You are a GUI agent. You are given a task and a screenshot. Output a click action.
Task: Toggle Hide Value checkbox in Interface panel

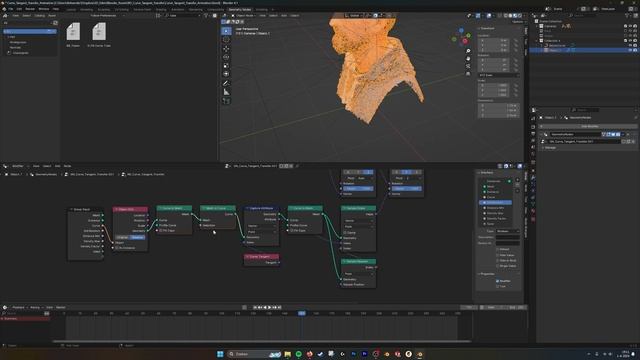[x=498, y=255]
